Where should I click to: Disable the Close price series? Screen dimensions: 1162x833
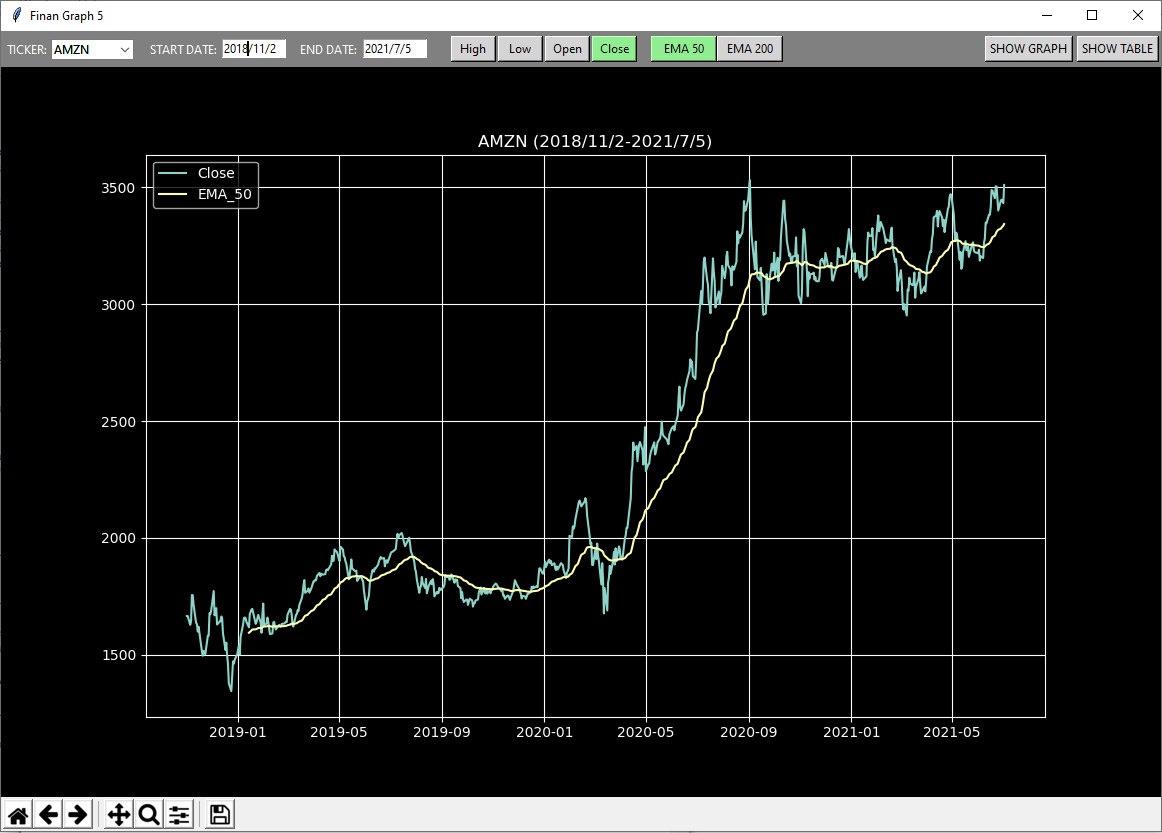(614, 49)
